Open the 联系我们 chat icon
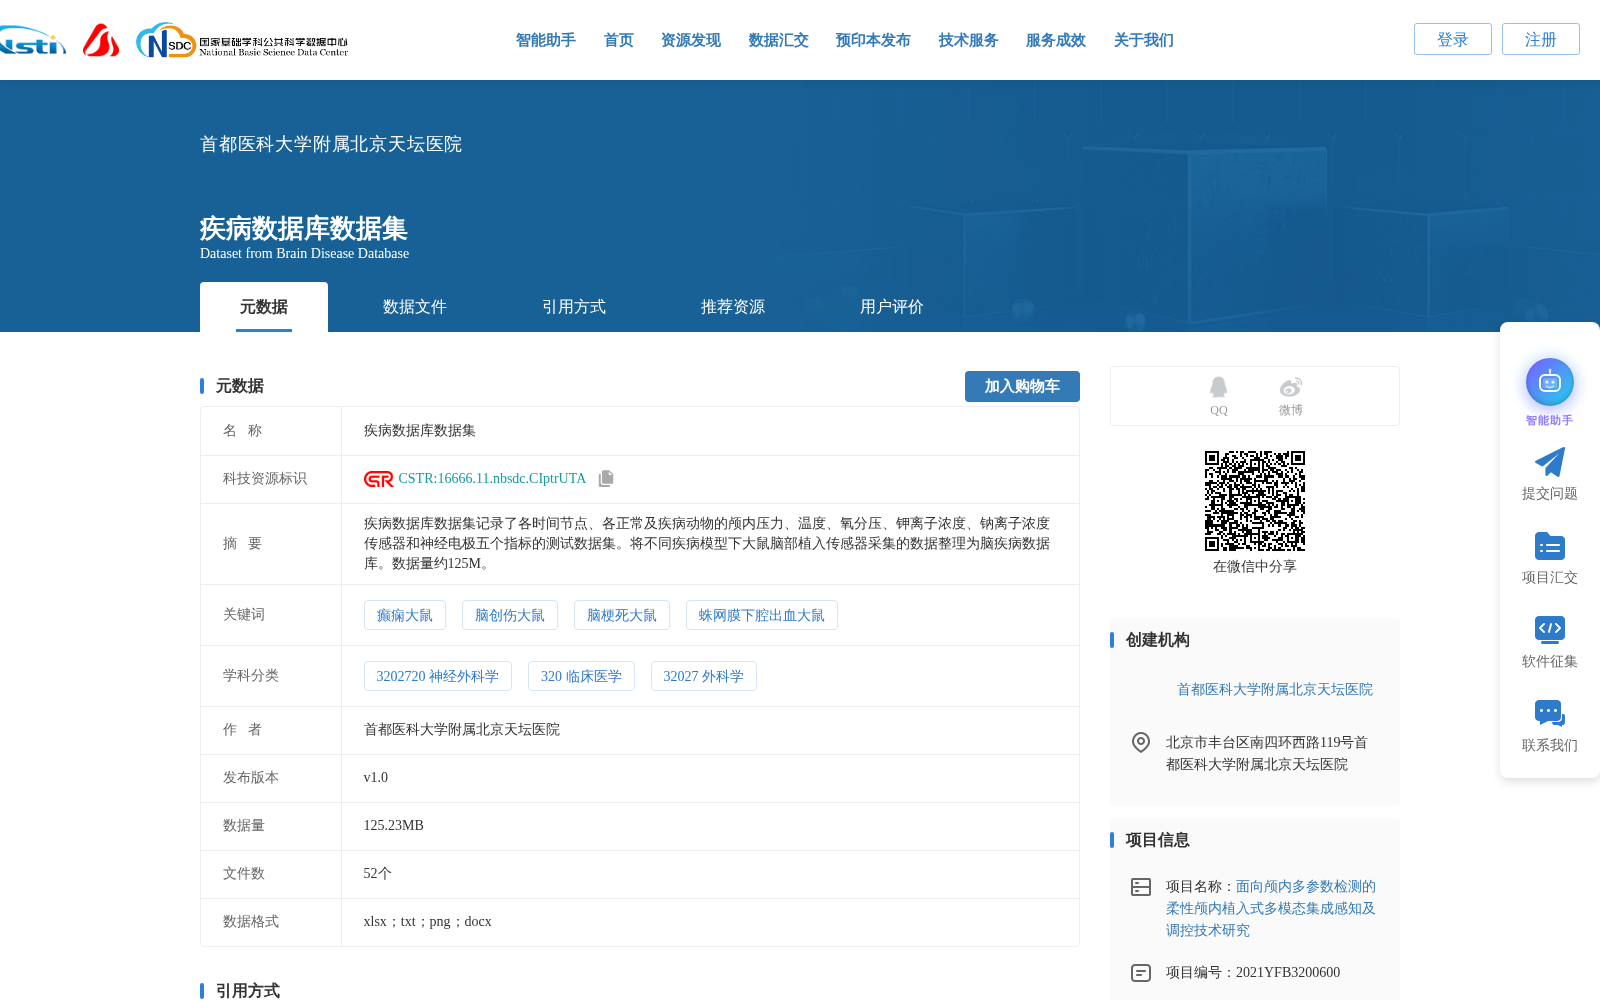1600x1000 pixels. [1549, 713]
